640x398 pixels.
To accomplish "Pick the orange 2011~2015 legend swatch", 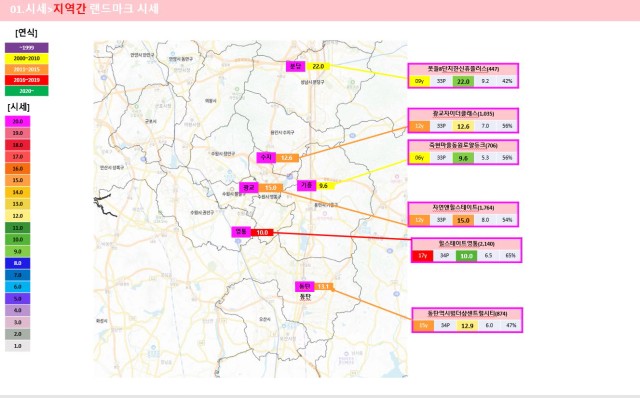I will click(27, 69).
